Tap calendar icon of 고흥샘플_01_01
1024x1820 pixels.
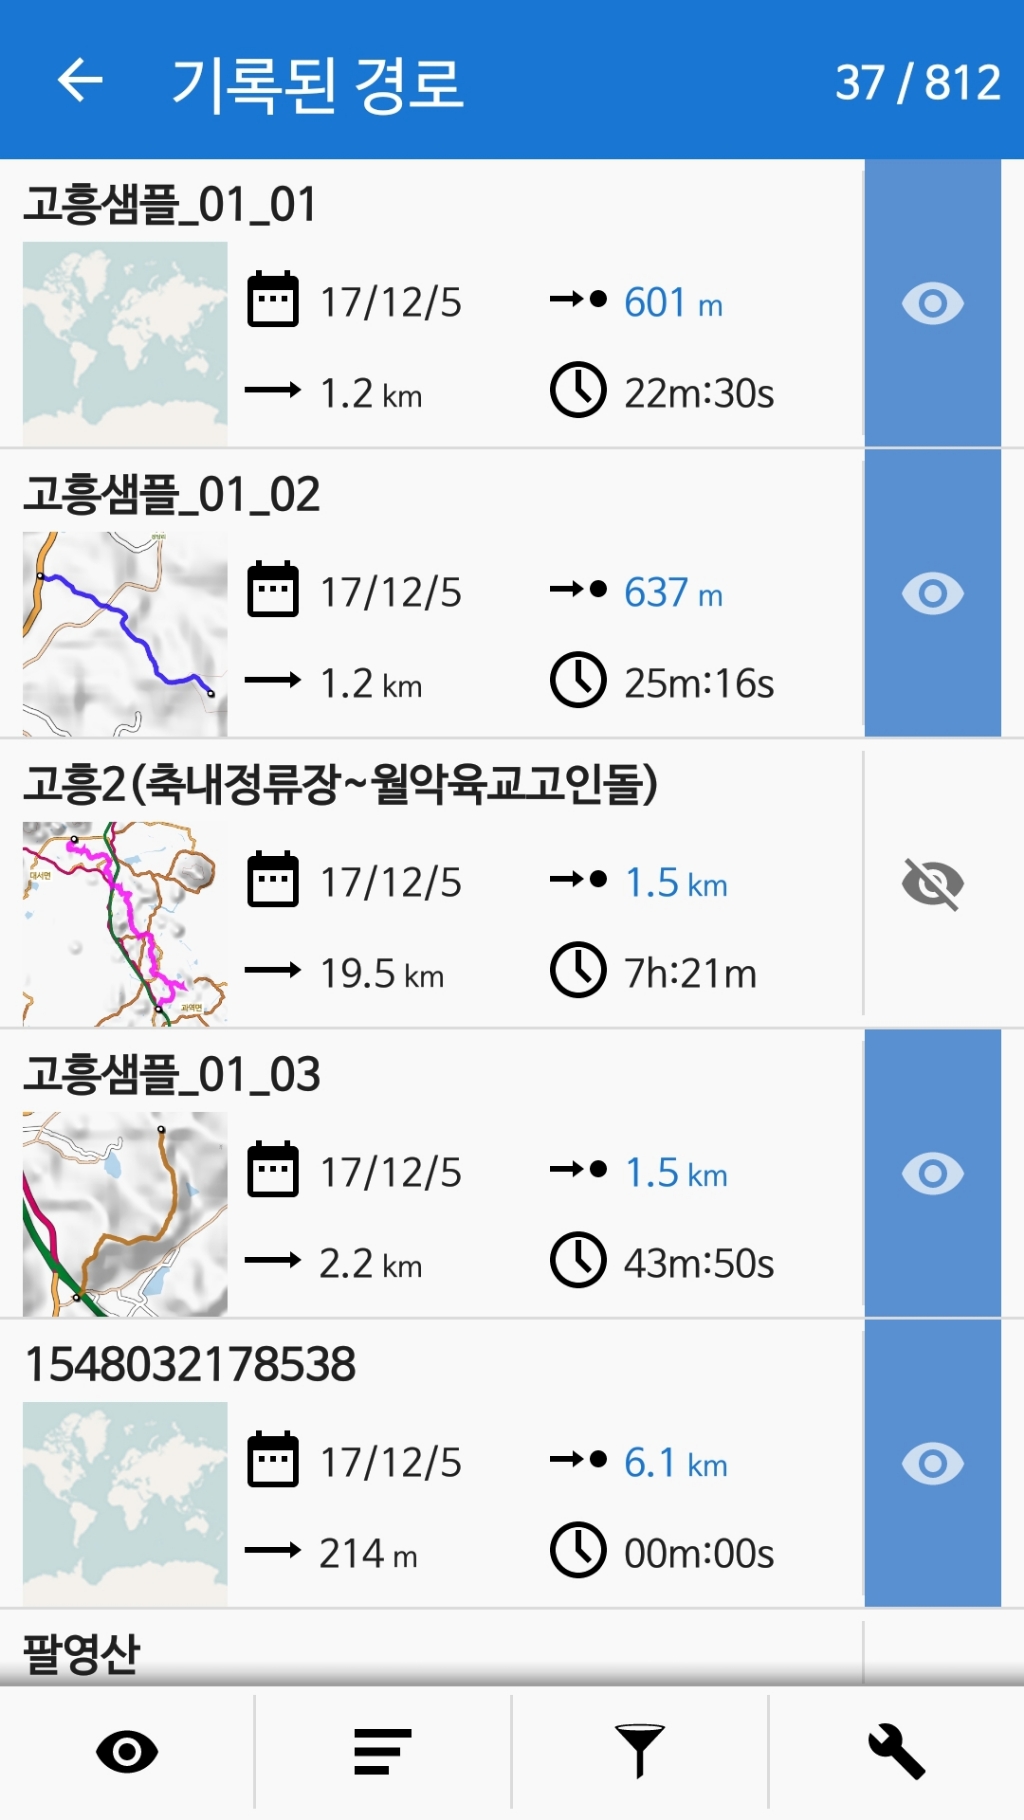(273, 300)
